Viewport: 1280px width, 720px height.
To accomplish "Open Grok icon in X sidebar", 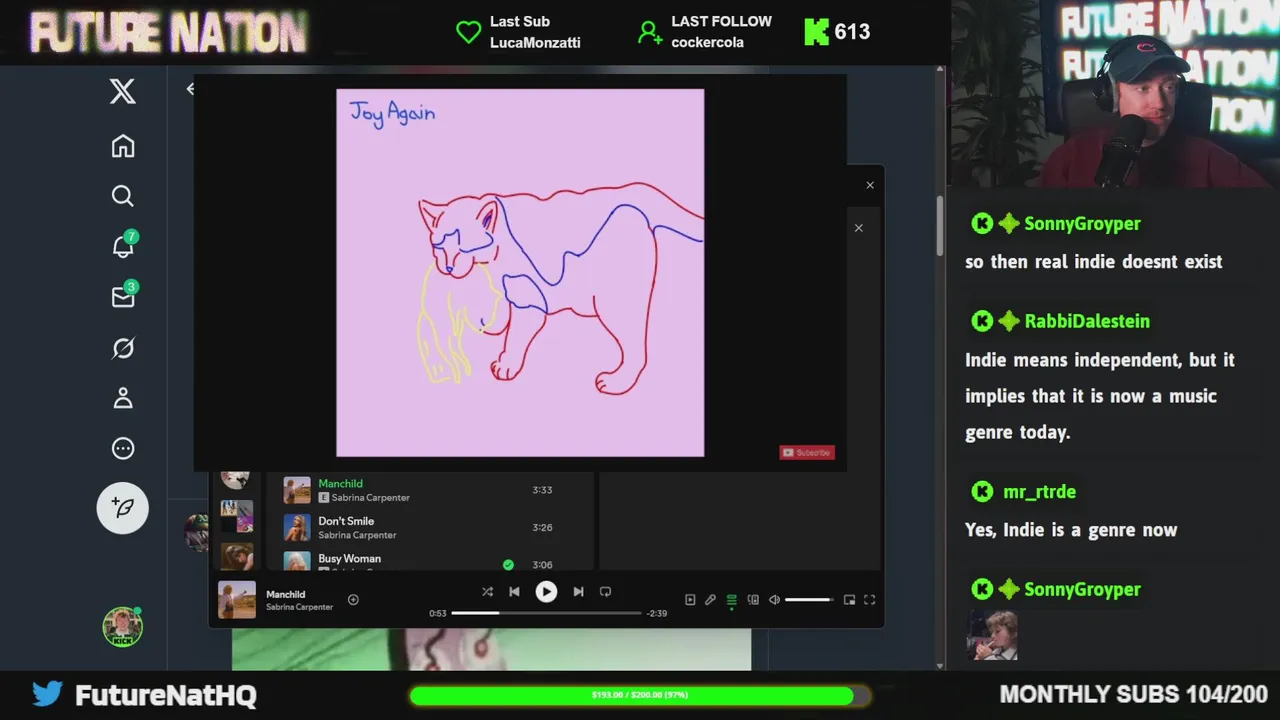I will 122,348.
